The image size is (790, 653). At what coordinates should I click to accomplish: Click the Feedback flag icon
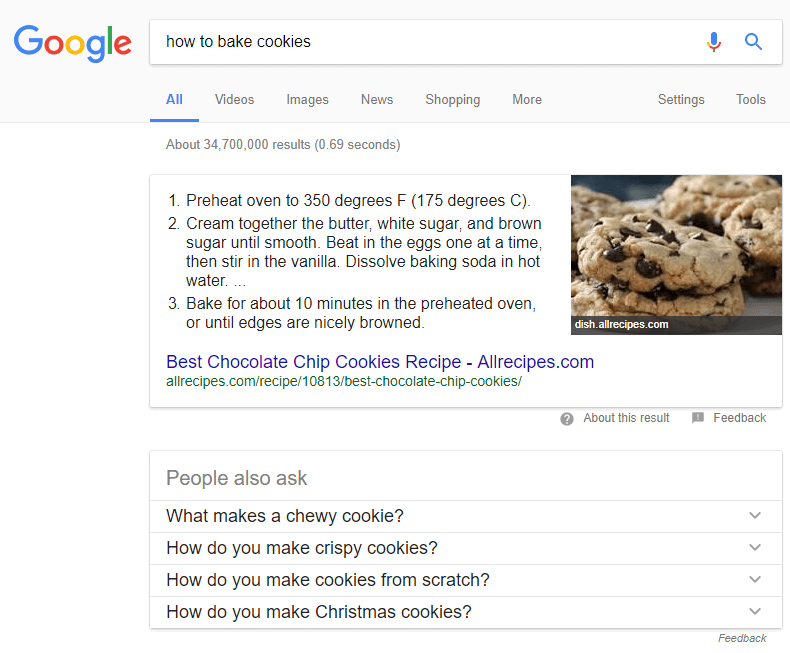[698, 418]
